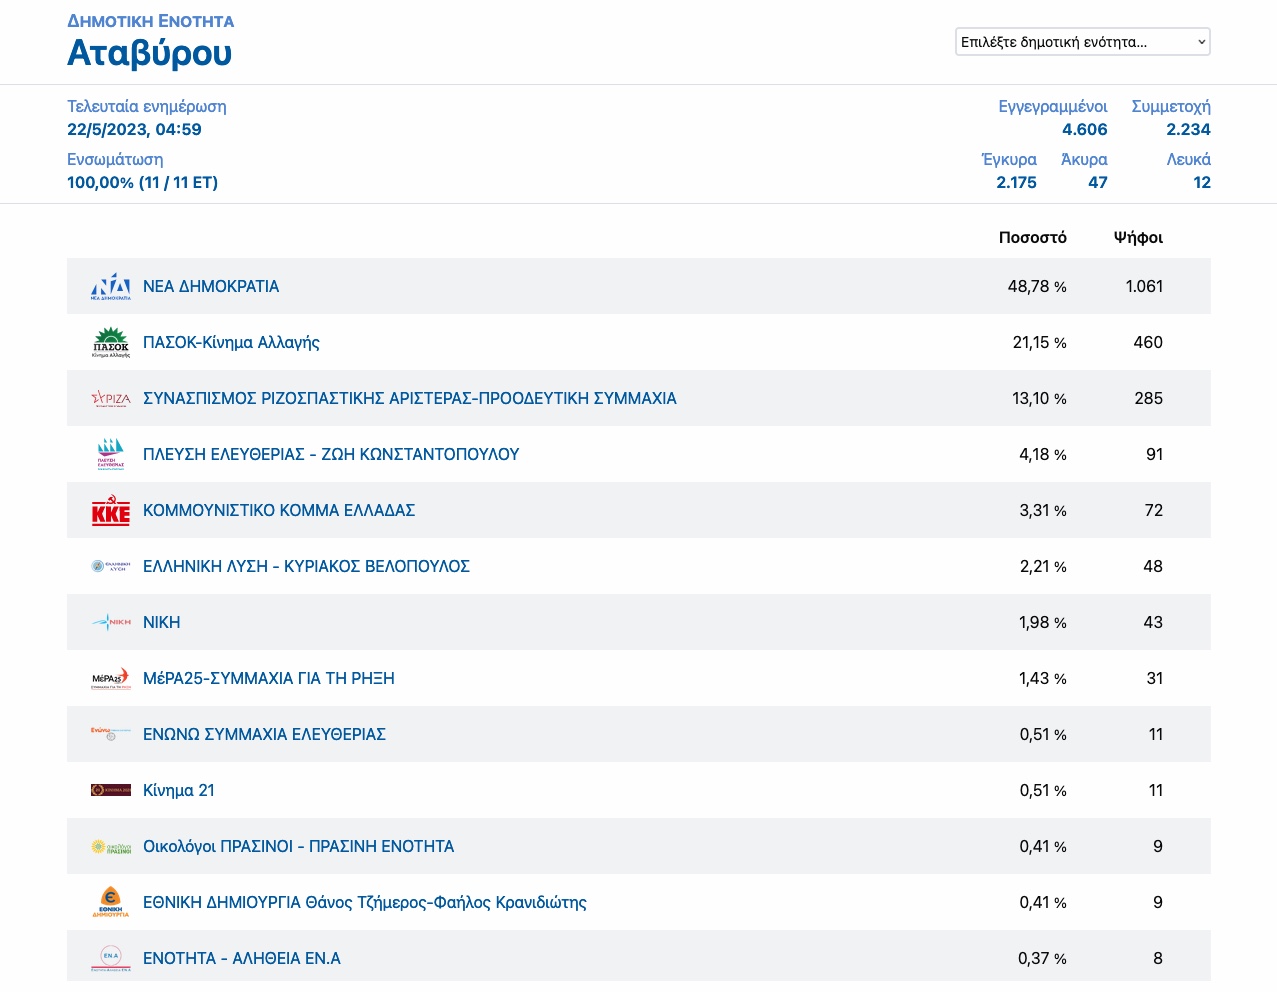Image resolution: width=1277 pixels, height=992 pixels.
Task: Click the 31 votes cell
Action: point(1154,678)
